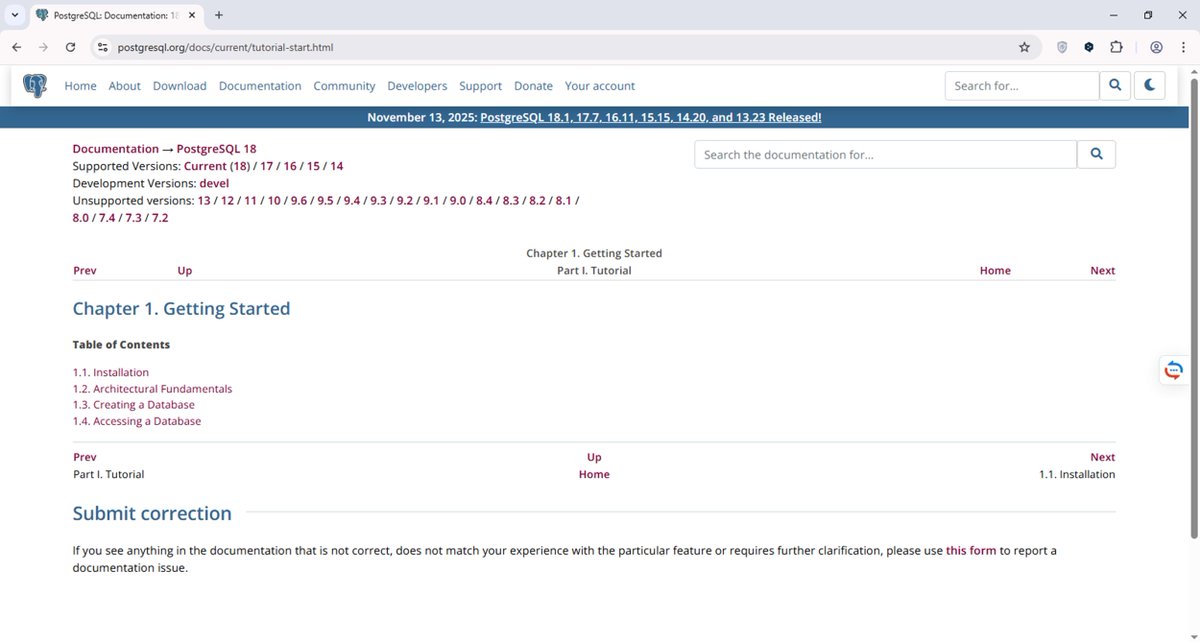Open unsupported version 13 link
The width and height of the screenshot is (1200, 642).
(x=204, y=200)
